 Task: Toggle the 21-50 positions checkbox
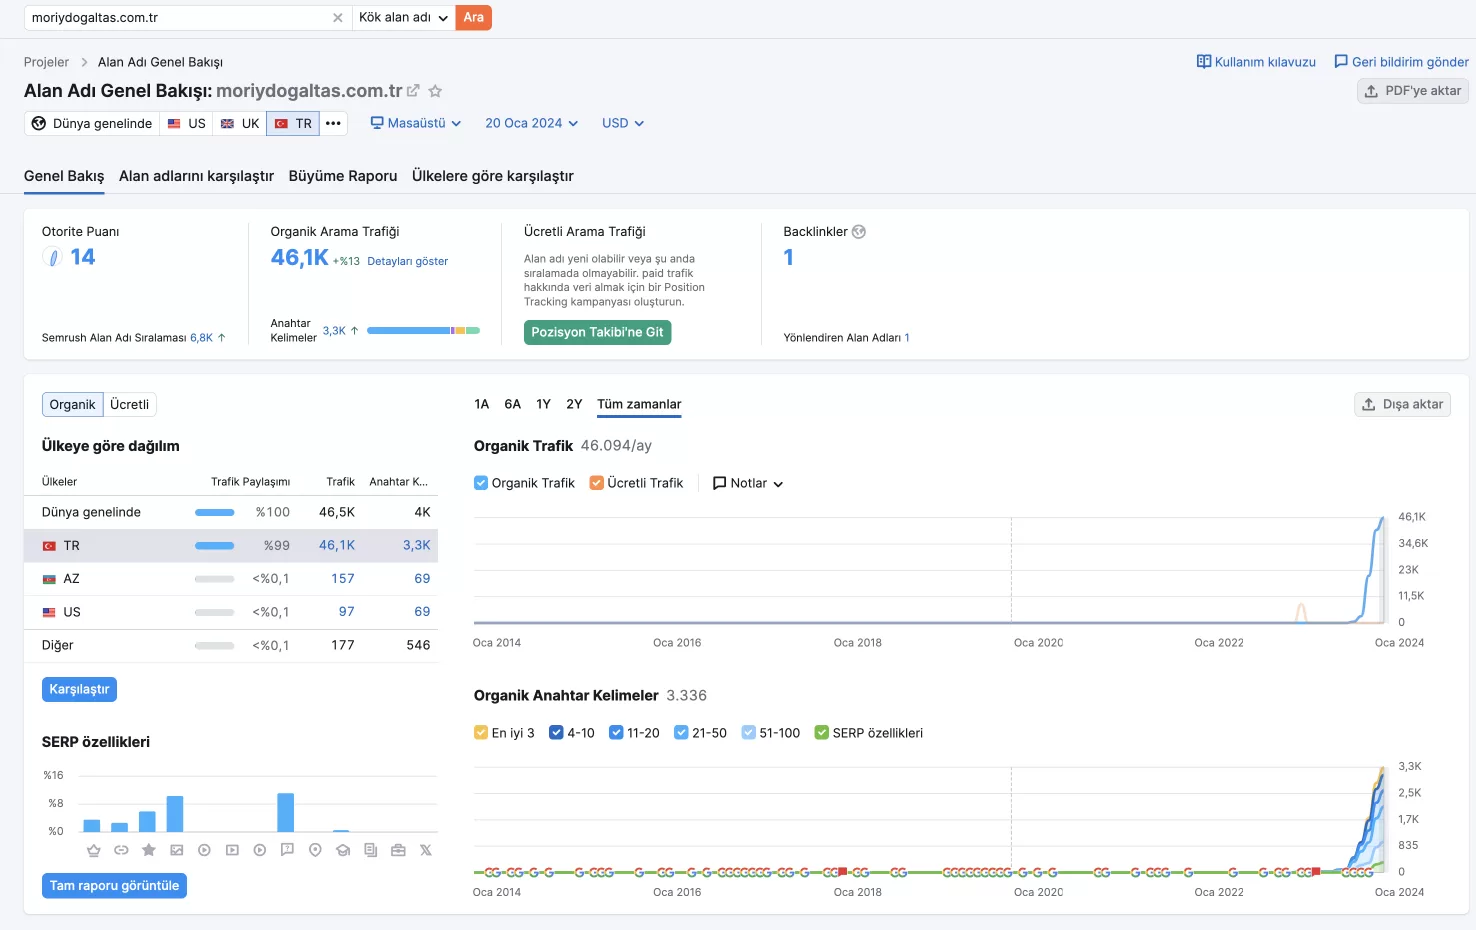click(x=681, y=733)
